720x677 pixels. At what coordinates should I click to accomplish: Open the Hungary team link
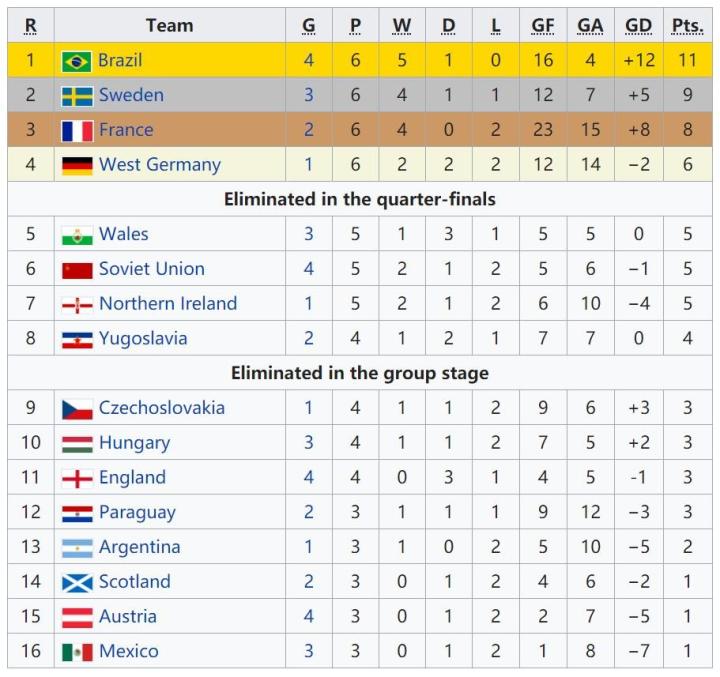pos(134,443)
